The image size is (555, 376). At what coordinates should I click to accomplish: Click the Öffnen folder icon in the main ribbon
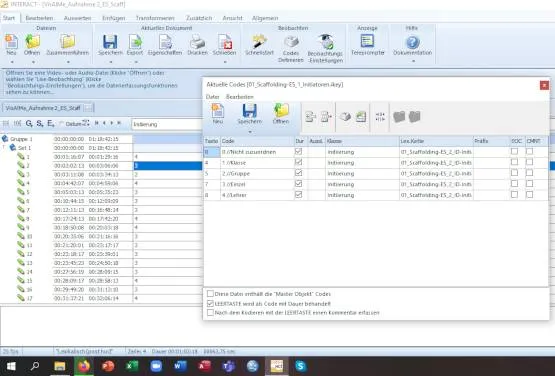point(32,42)
